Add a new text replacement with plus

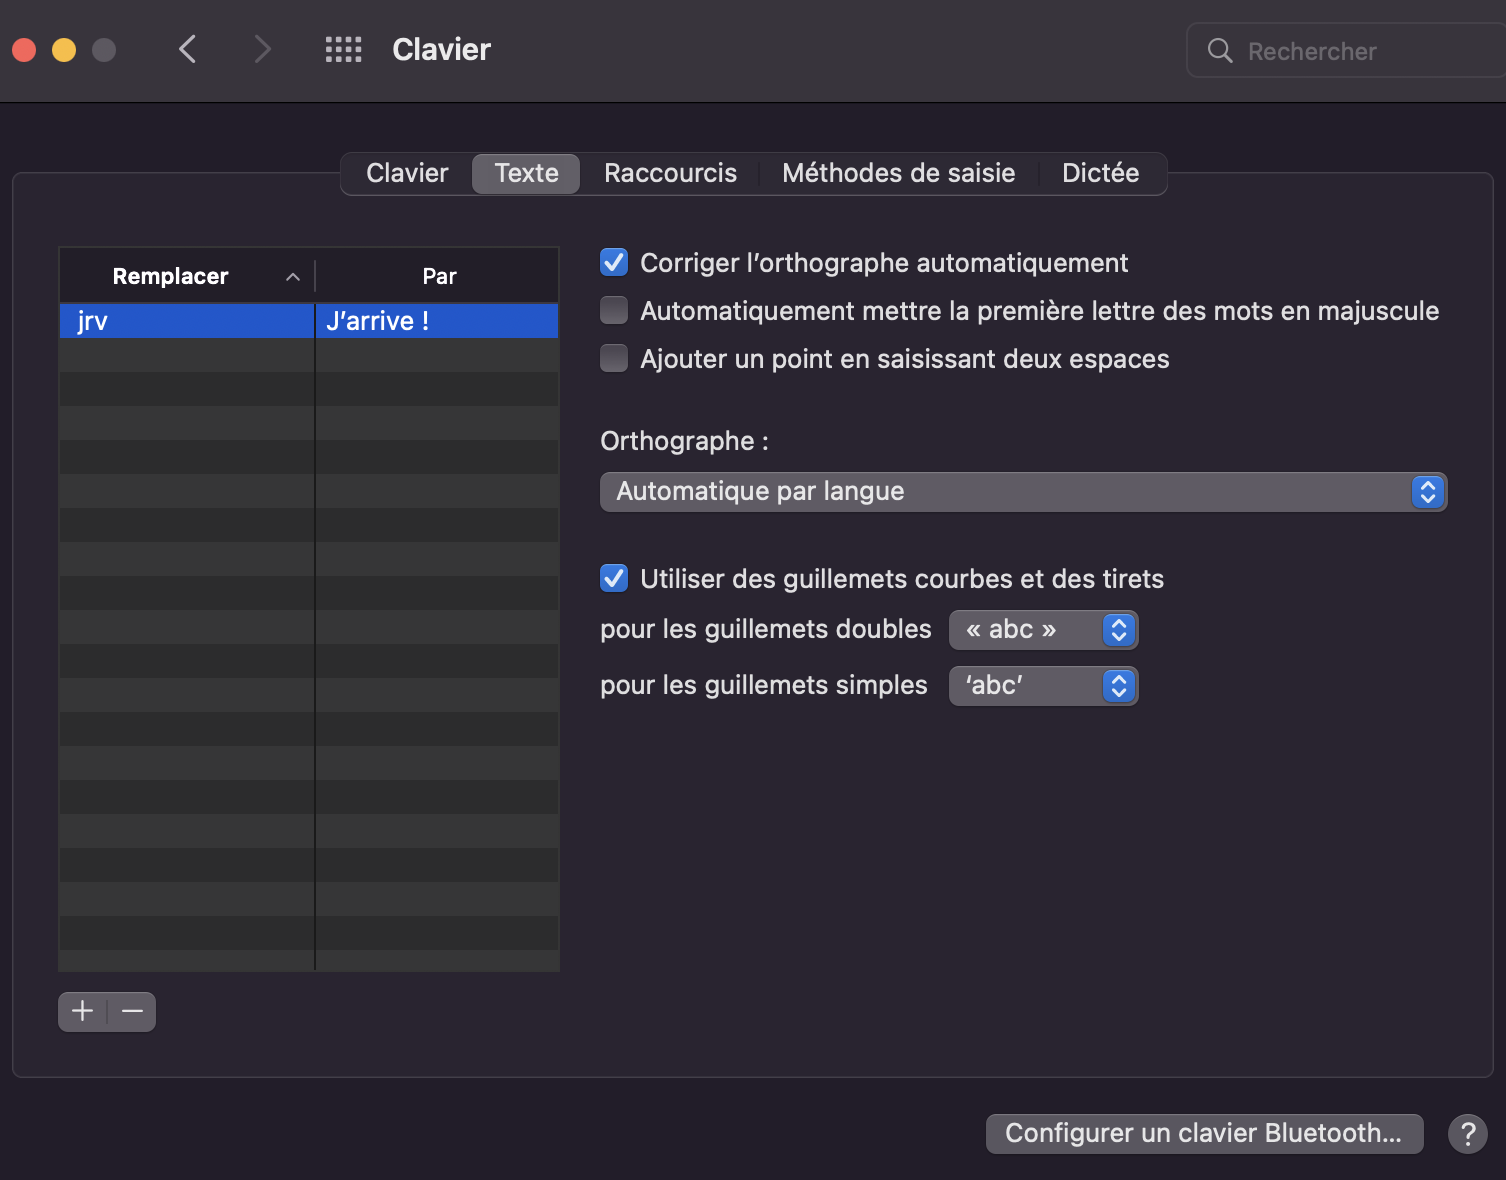click(83, 1012)
